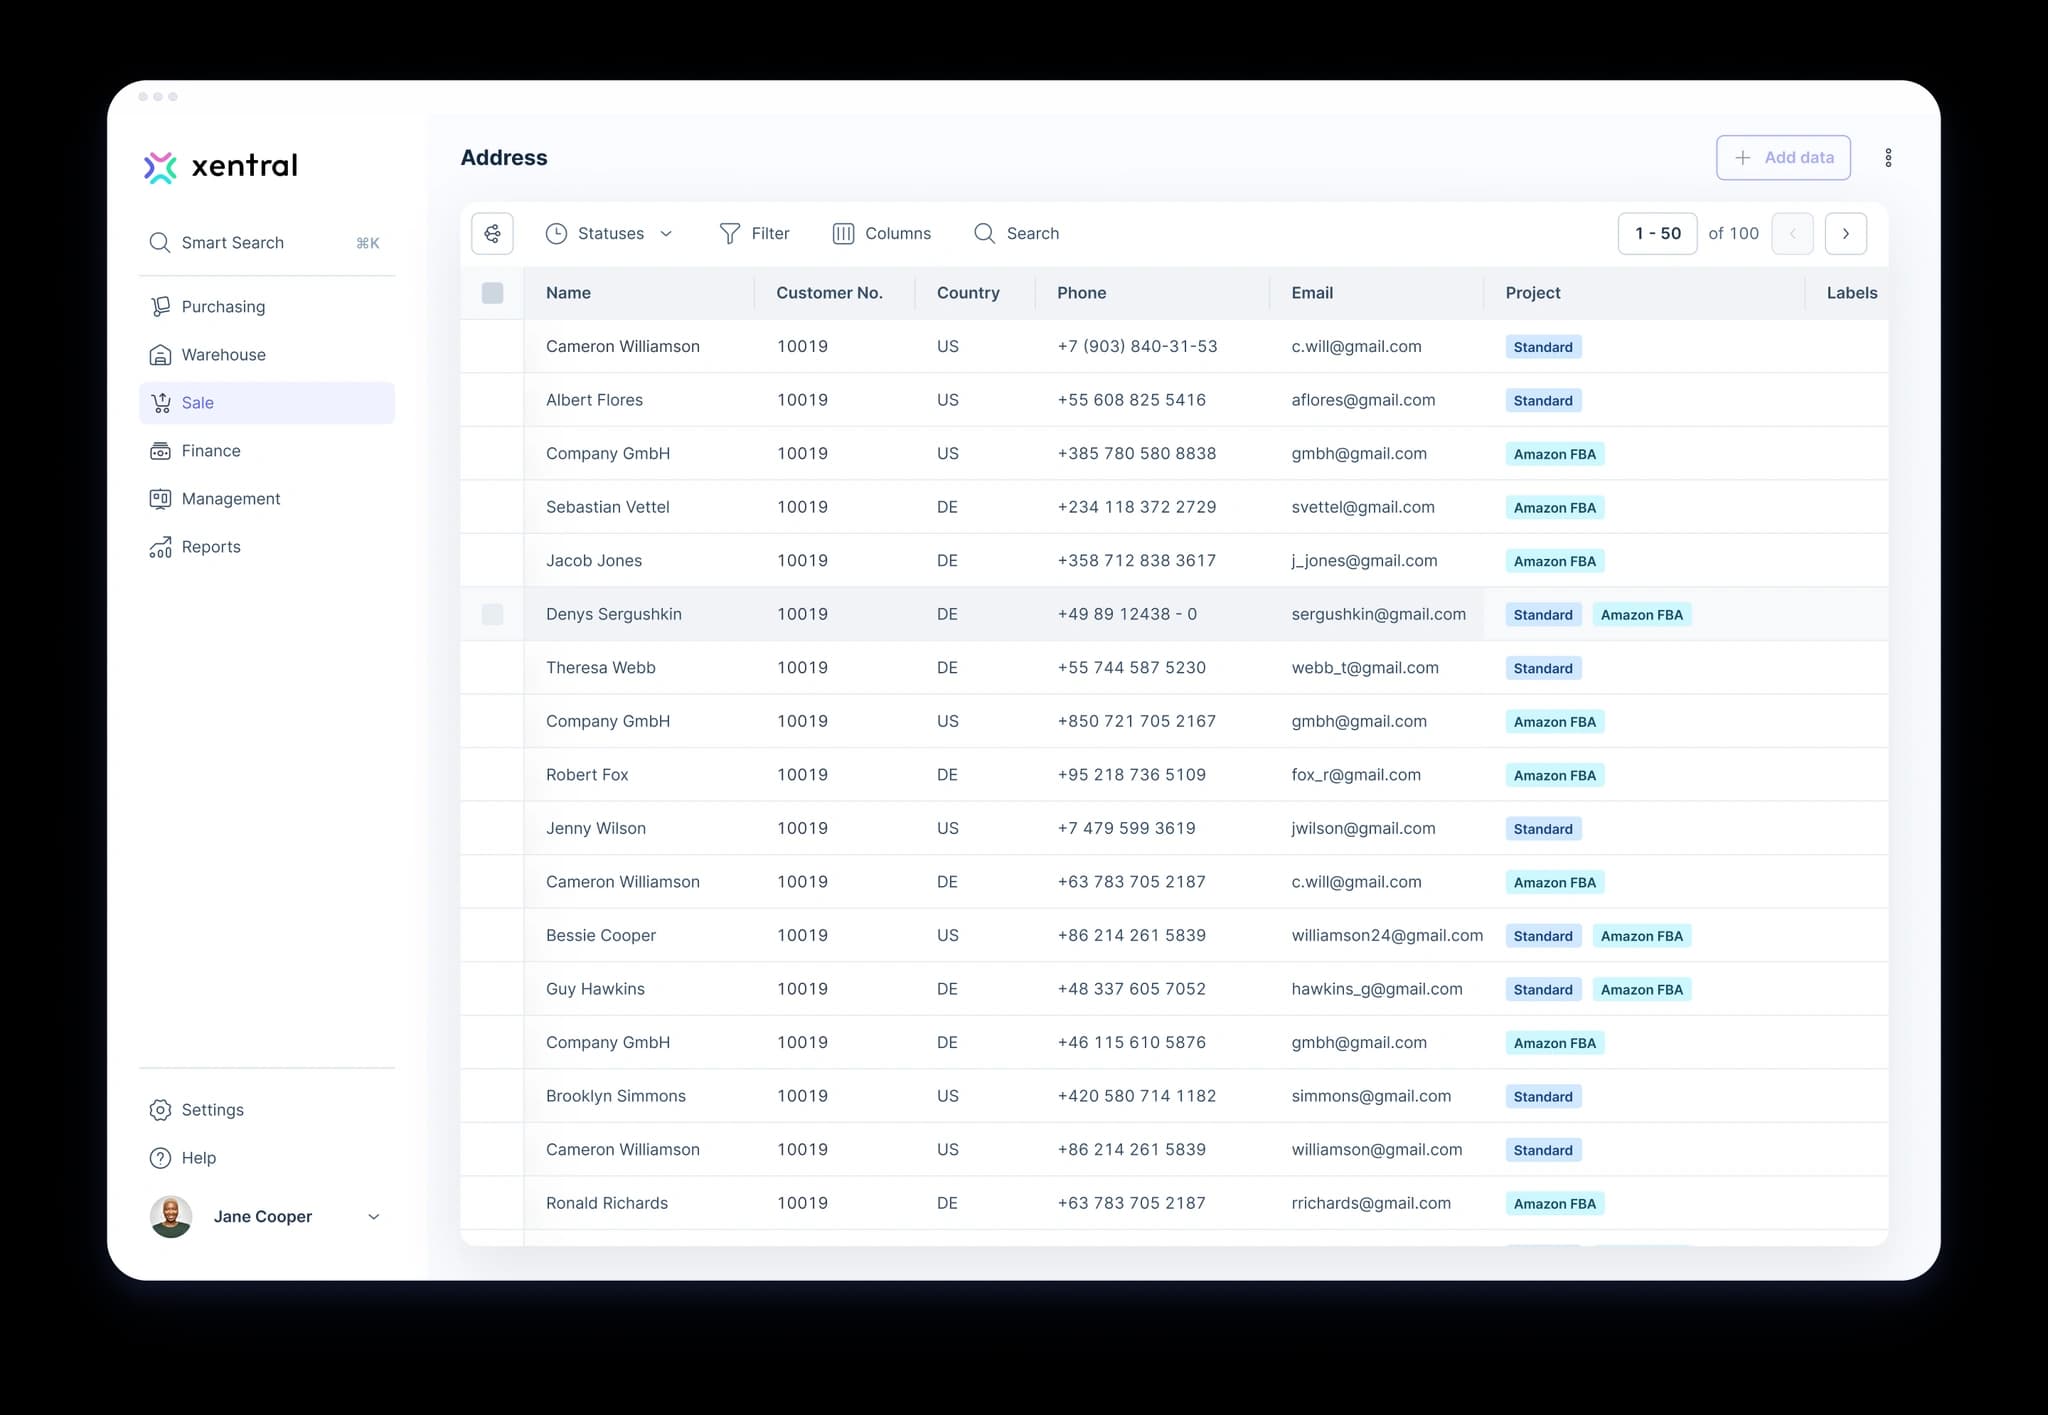Open the three-dot more options menu
The height and width of the screenshot is (1415, 2048).
tap(1888, 158)
